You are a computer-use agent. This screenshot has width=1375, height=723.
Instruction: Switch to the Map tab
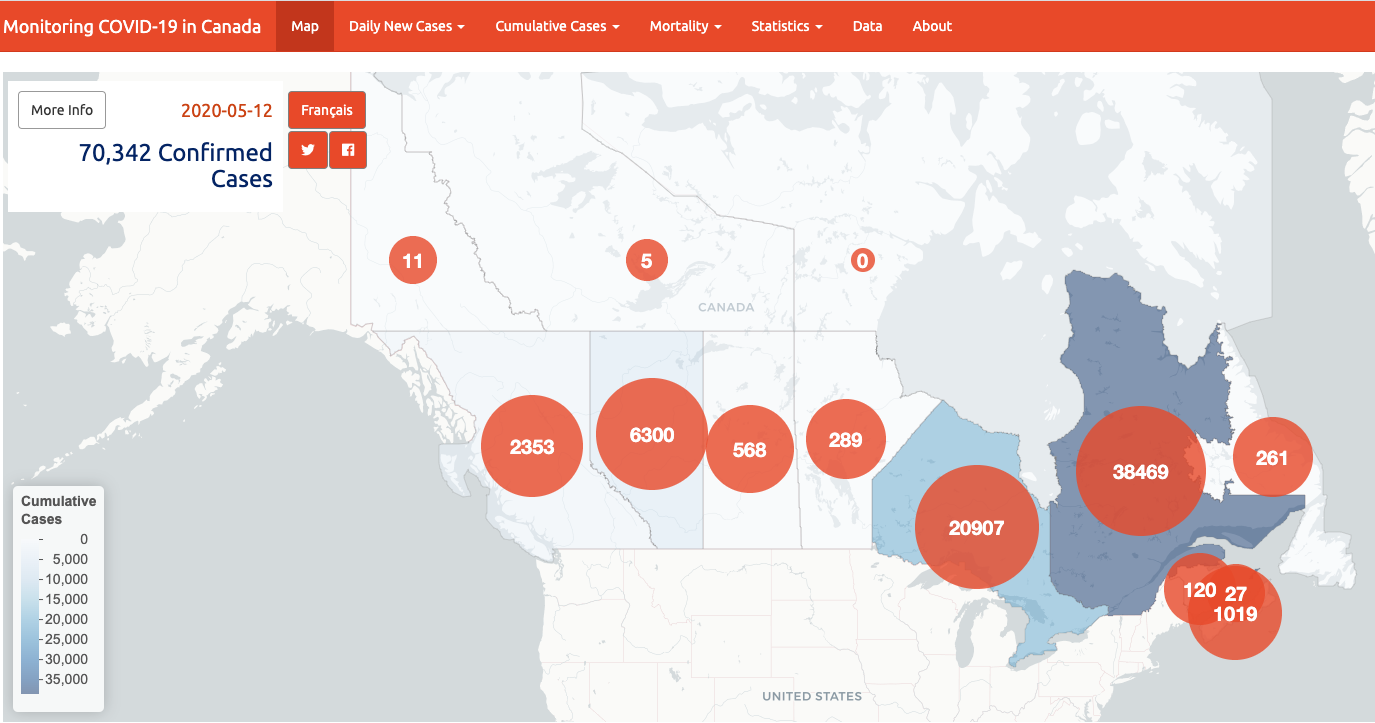(305, 26)
